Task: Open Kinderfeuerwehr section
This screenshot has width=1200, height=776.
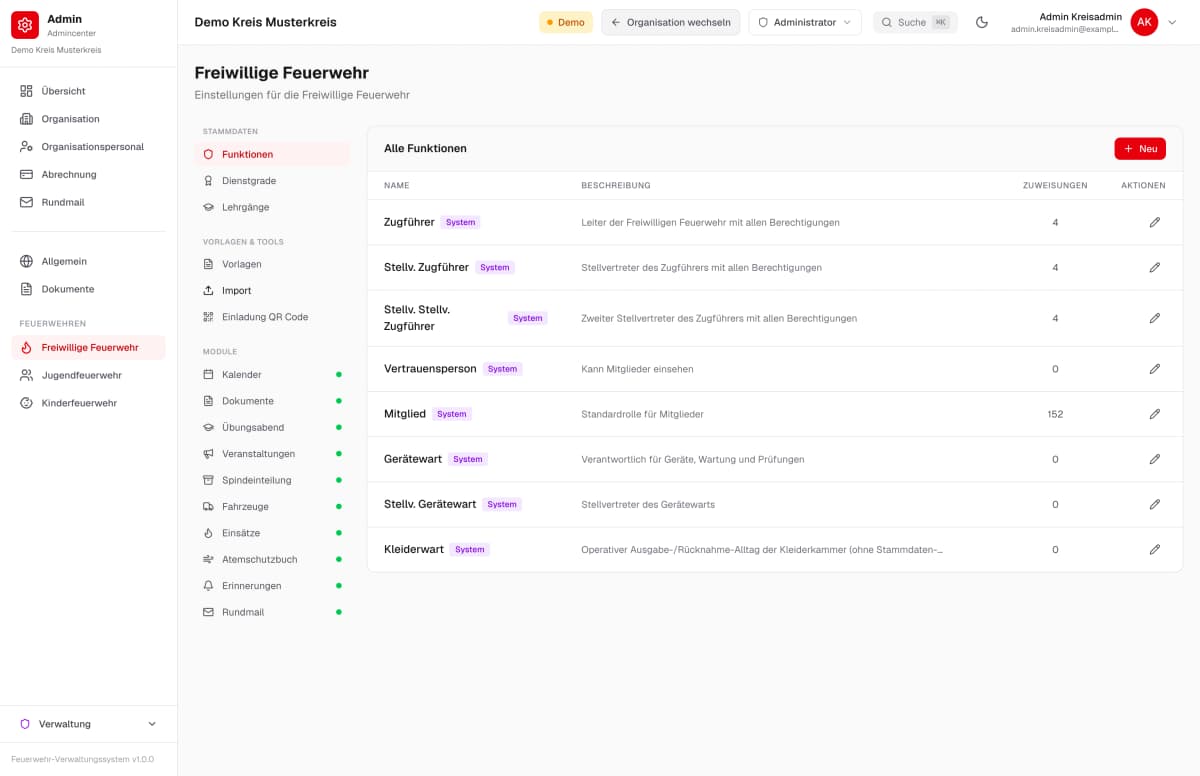Action: coord(88,403)
